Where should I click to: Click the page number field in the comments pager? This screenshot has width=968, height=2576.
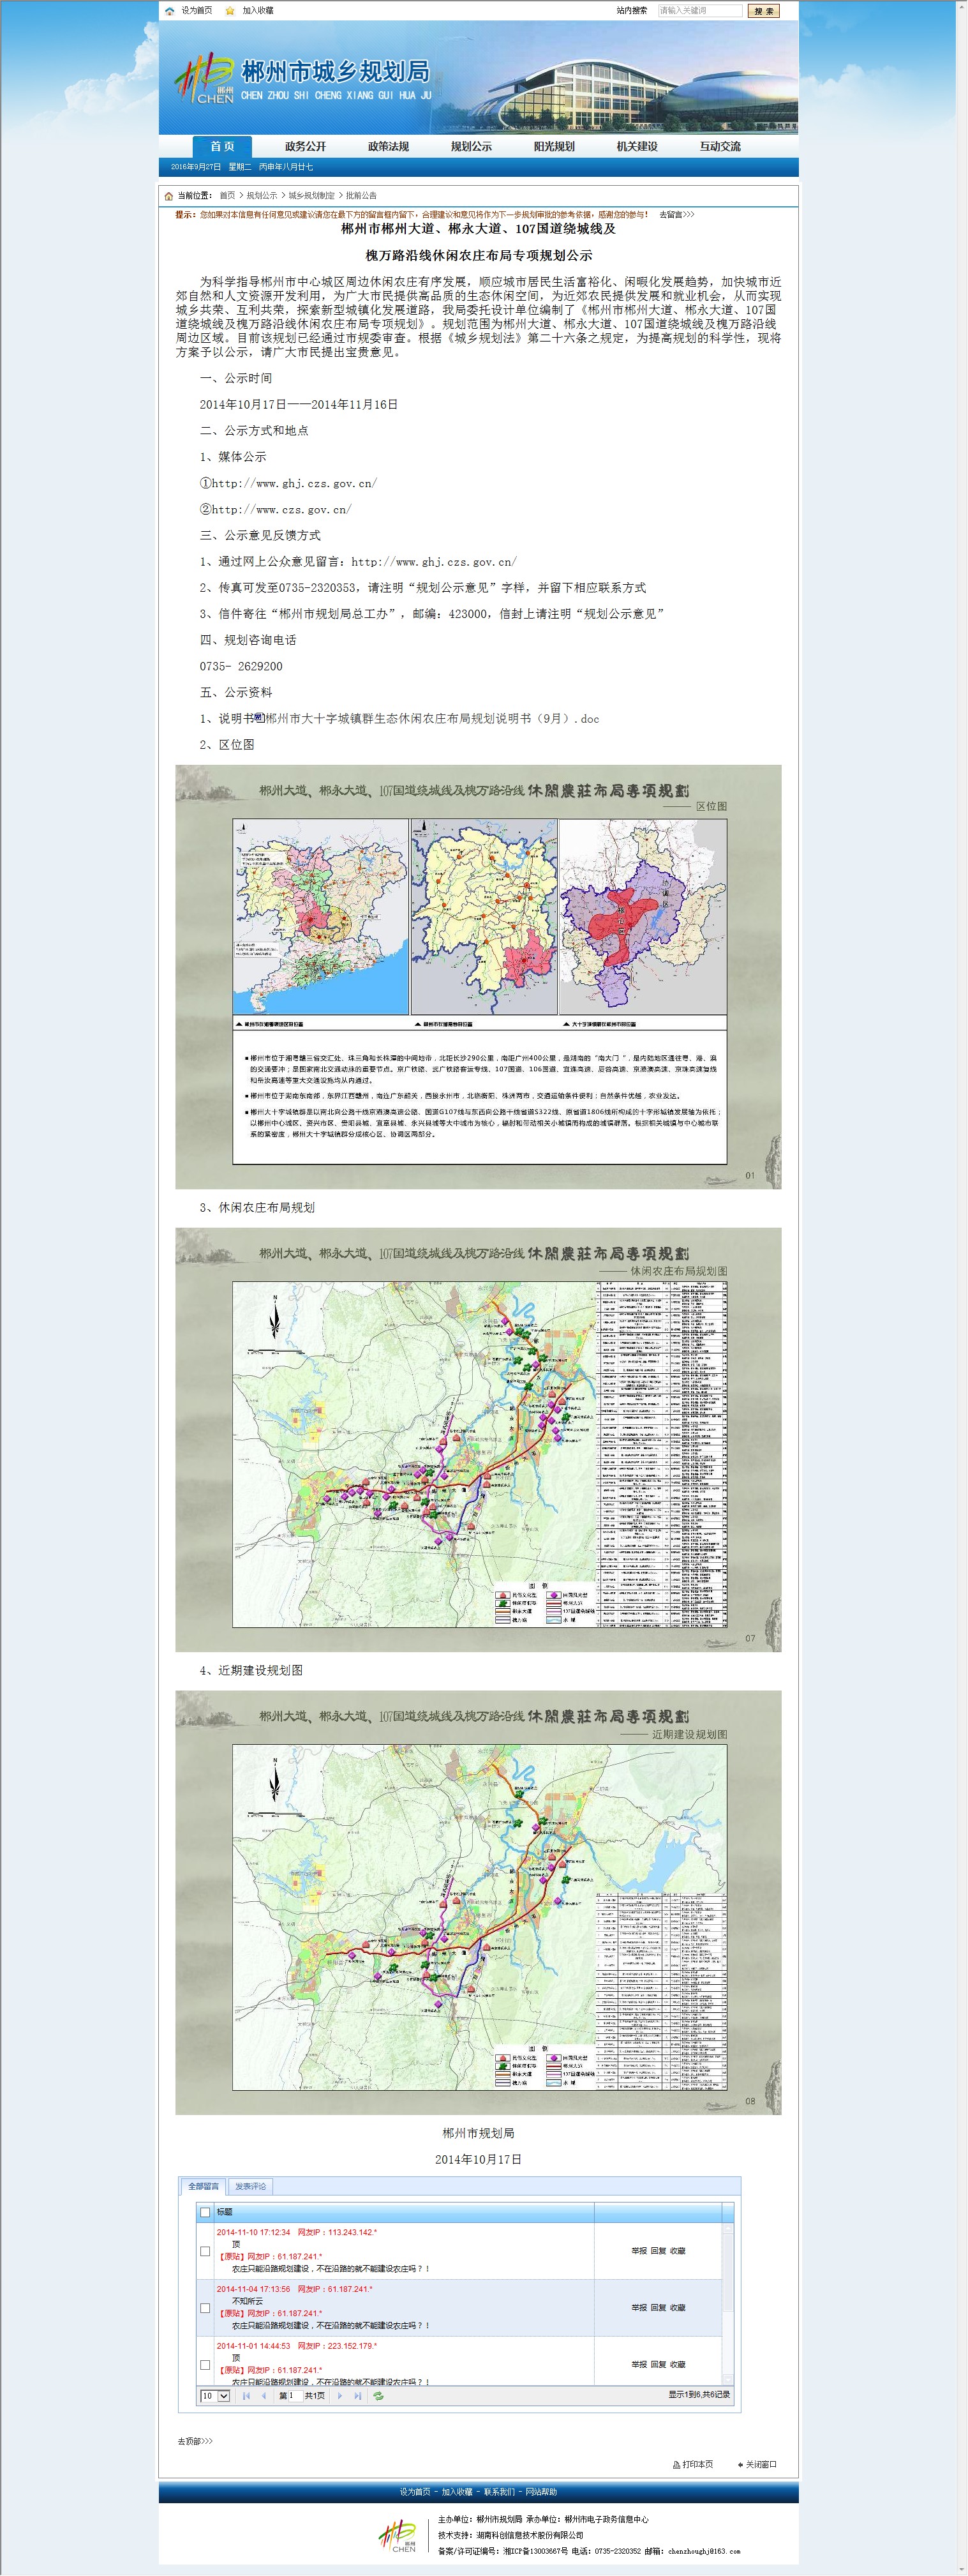tap(295, 2396)
